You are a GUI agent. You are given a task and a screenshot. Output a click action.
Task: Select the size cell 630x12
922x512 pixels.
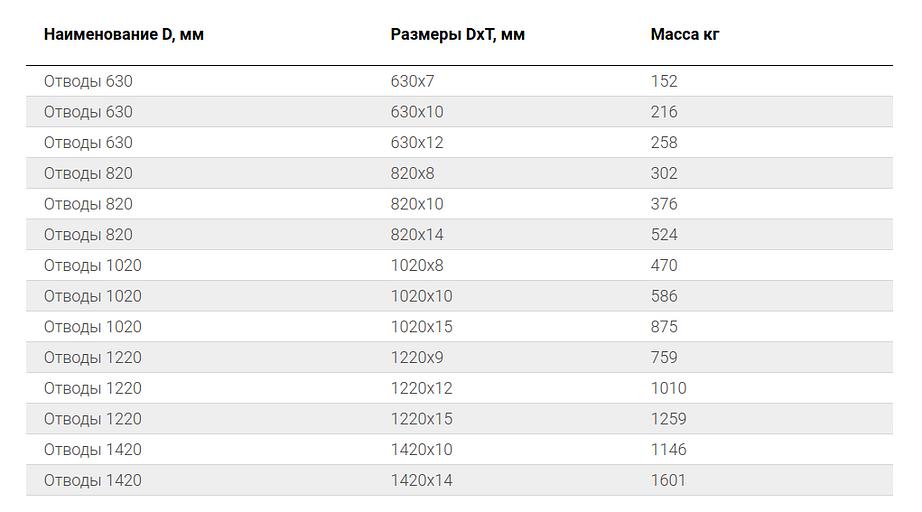[x=417, y=143]
